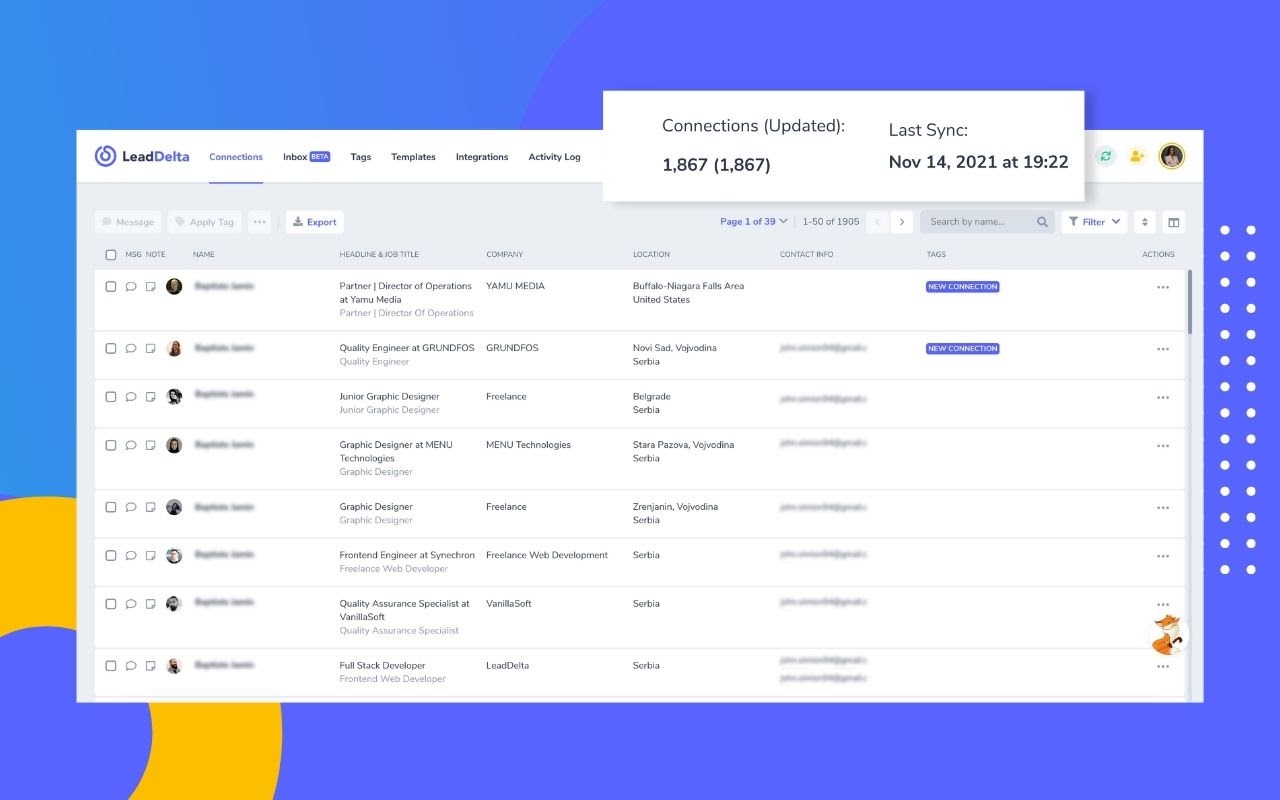Click the table vertical scrollbar

(1189, 302)
